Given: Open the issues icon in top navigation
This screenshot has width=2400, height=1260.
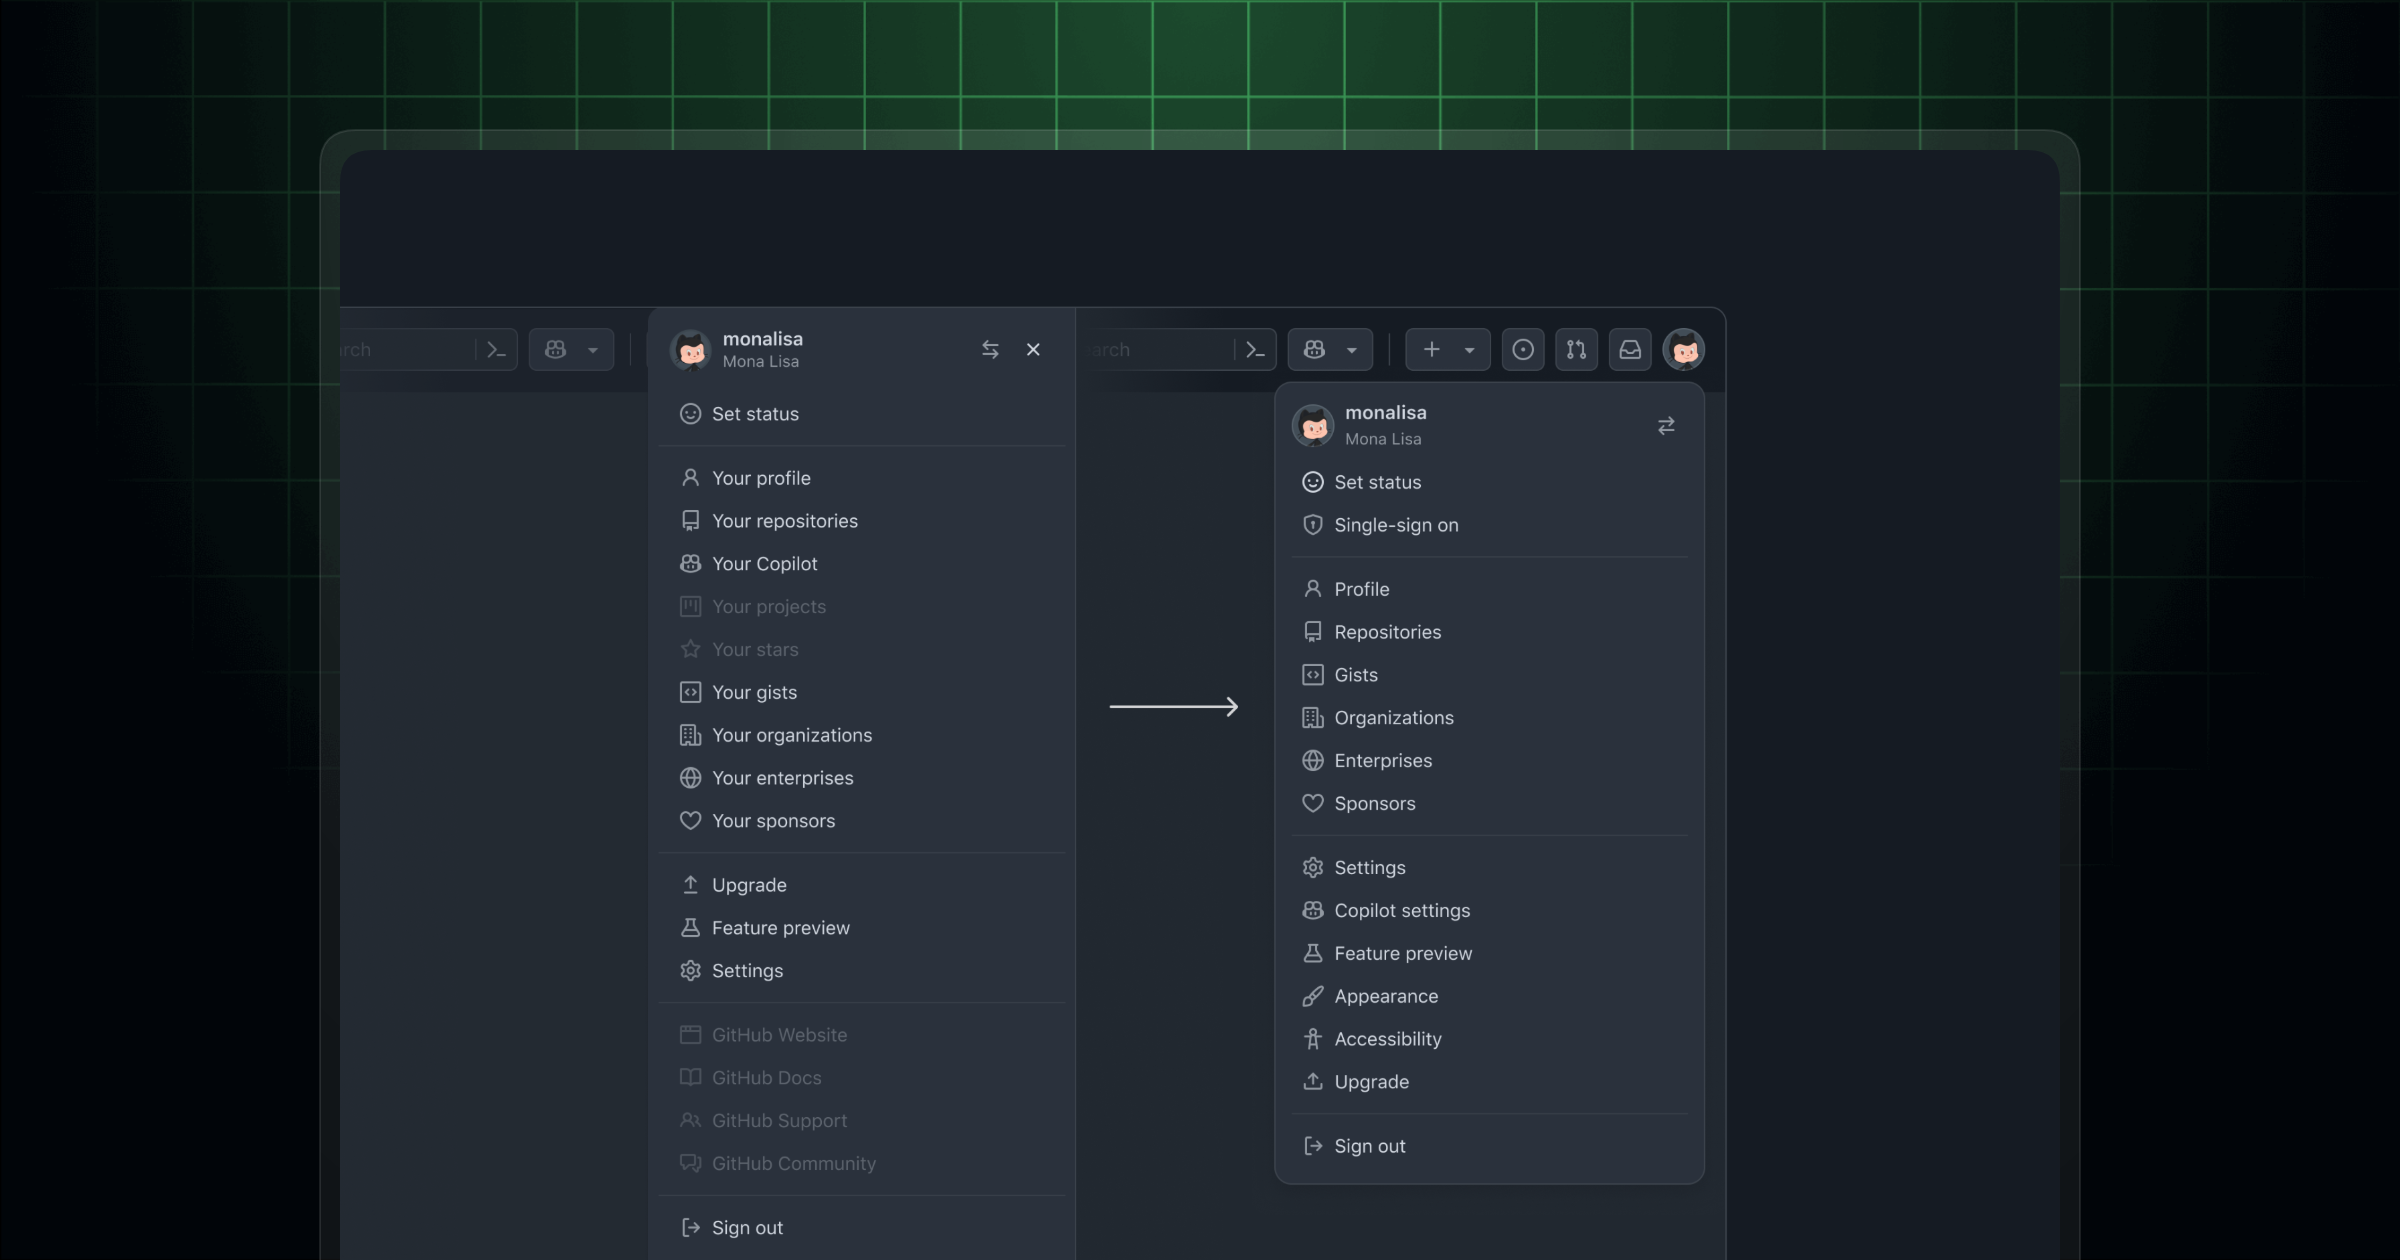Looking at the screenshot, I should pyautogui.click(x=1522, y=350).
